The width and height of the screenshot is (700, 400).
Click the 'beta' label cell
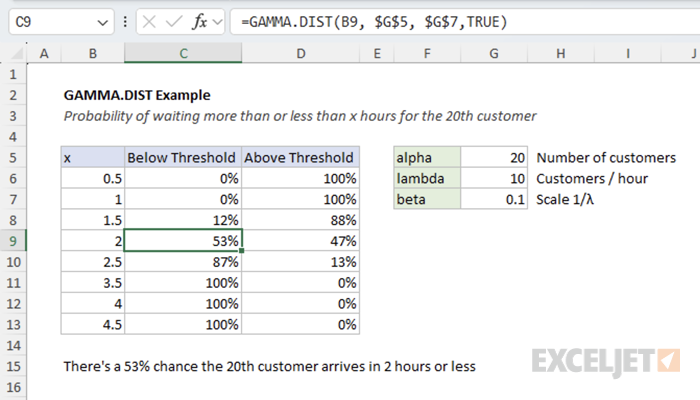pyautogui.click(x=427, y=199)
